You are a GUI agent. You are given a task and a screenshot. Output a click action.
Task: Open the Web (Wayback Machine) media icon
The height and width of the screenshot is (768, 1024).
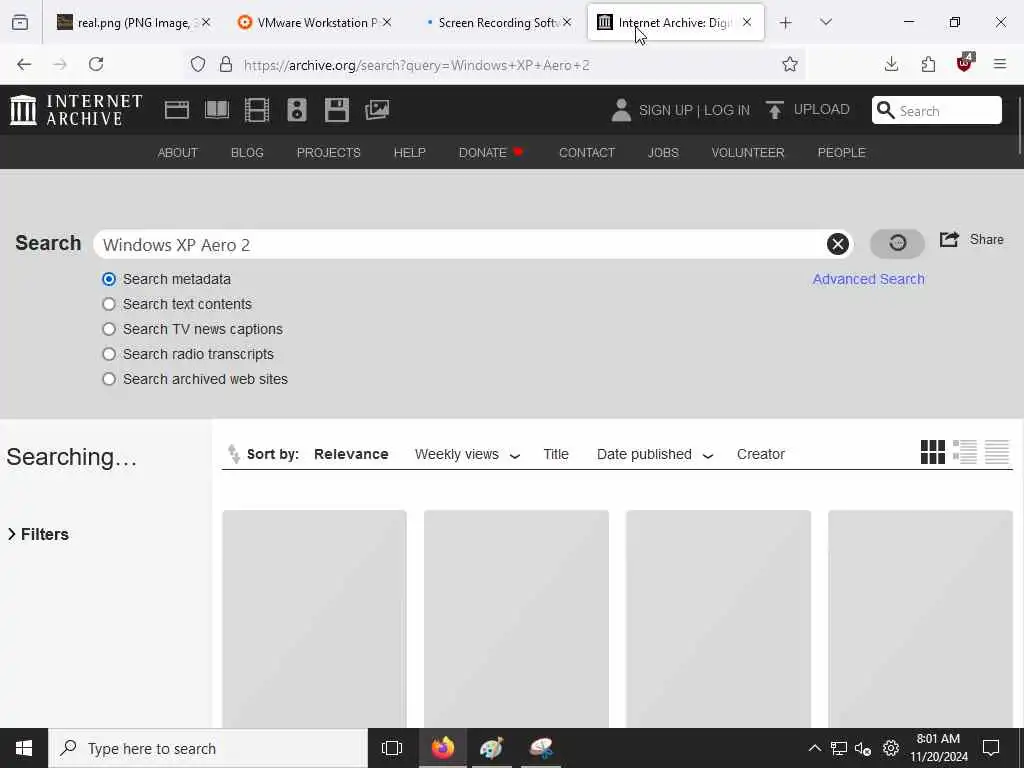(x=176, y=110)
